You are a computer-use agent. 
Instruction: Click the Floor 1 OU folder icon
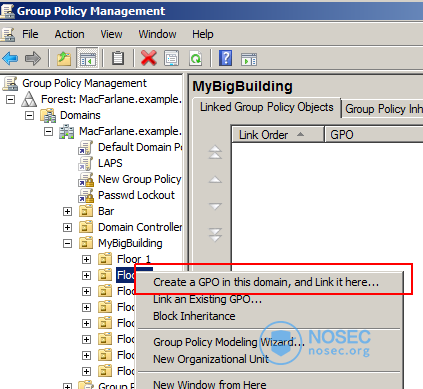coord(105,259)
